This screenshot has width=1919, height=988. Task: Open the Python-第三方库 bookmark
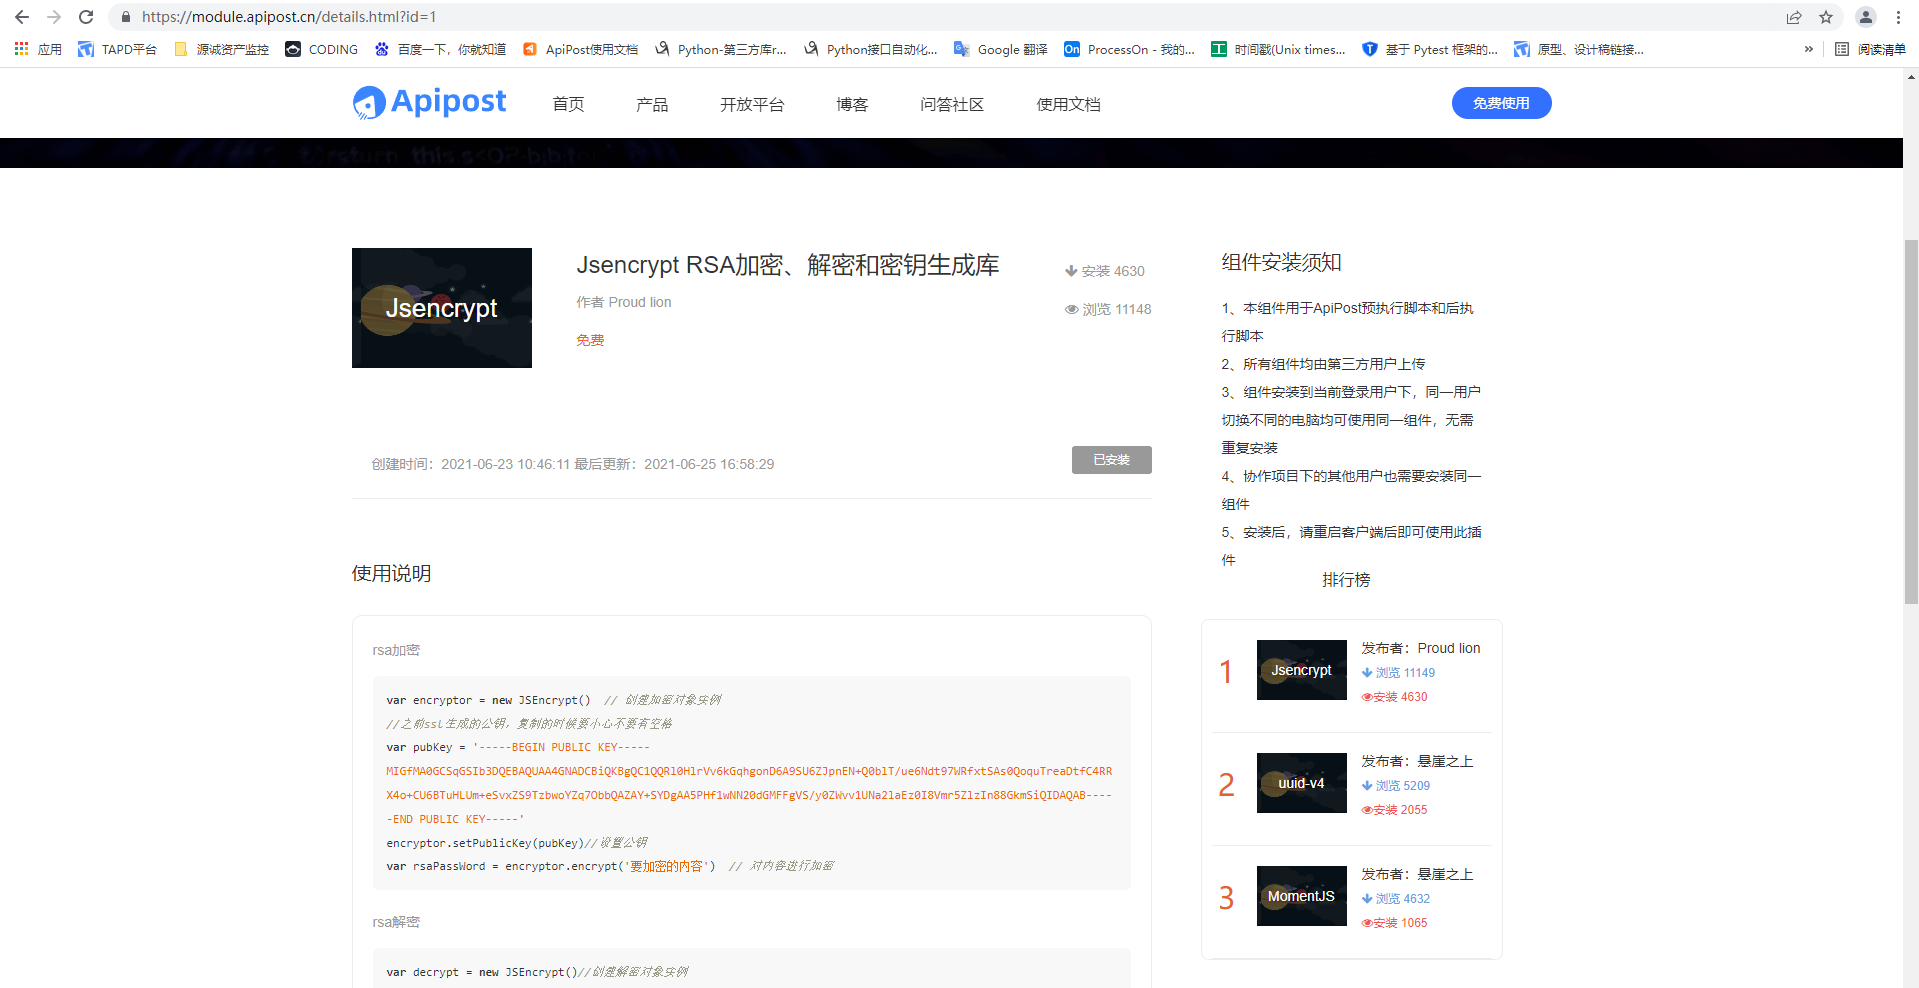tap(721, 49)
